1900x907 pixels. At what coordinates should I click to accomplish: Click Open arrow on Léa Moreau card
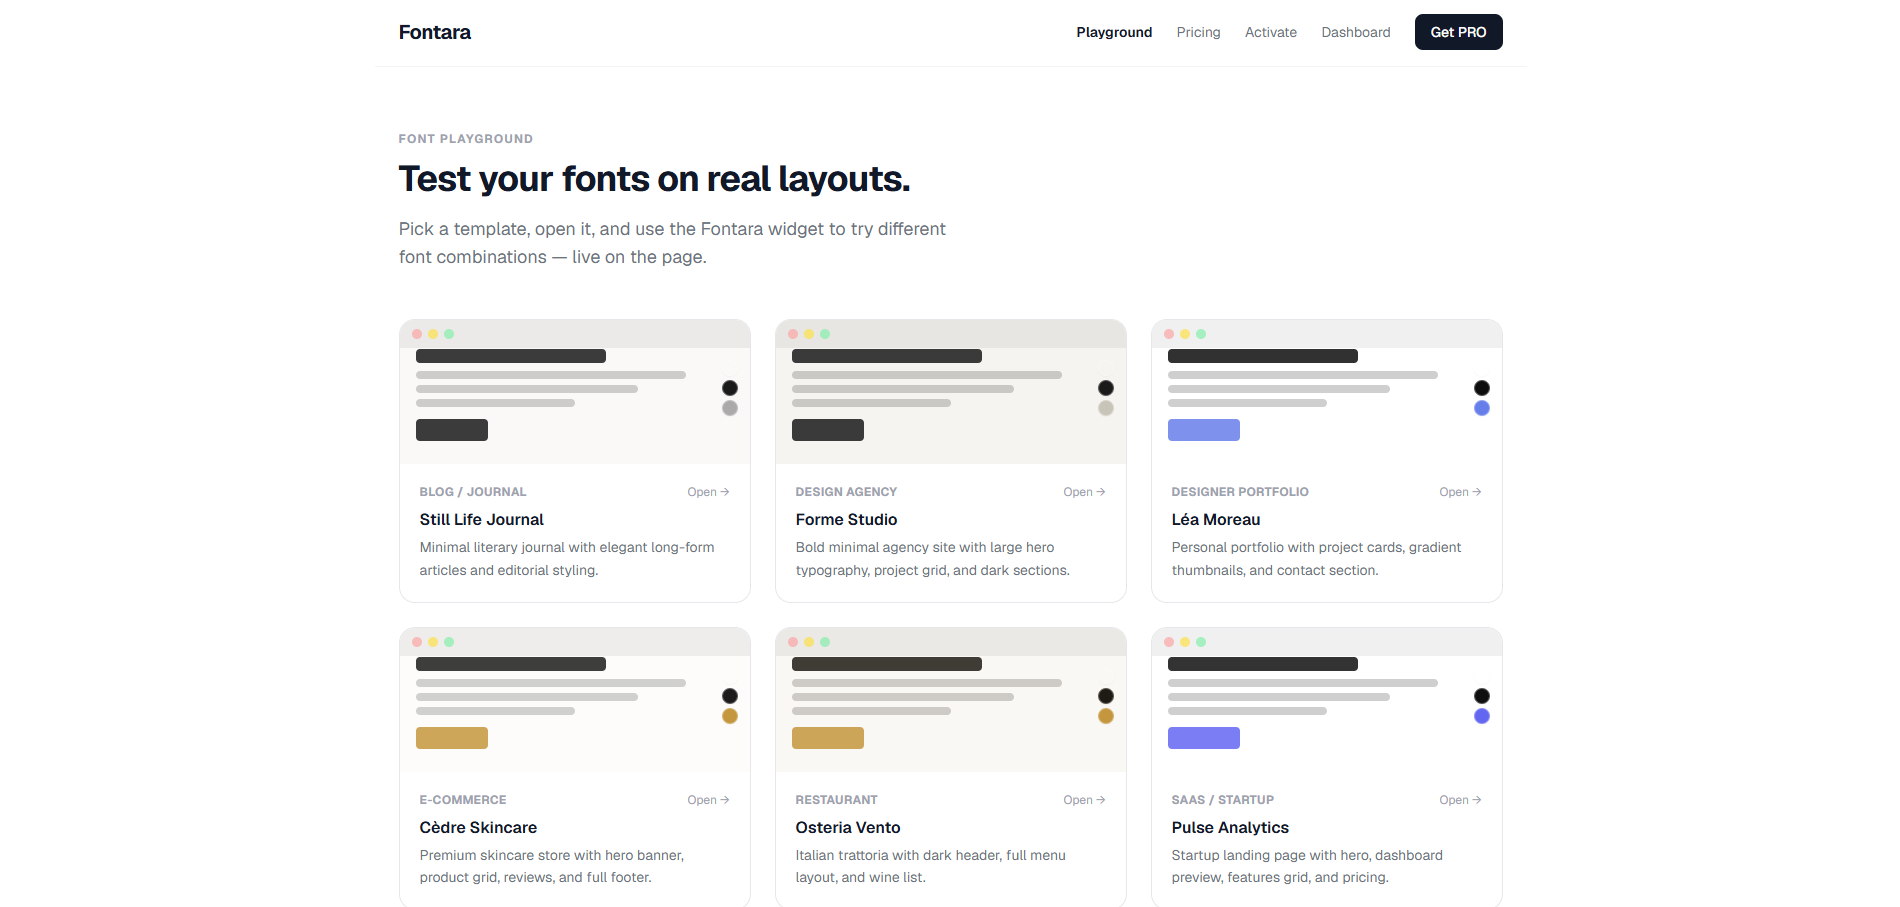pos(1460,492)
